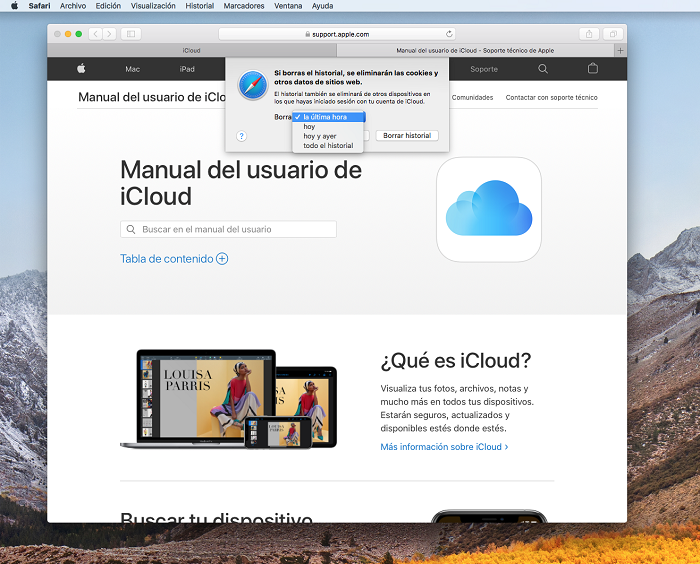Click the search magnifier in Apple navbar
This screenshot has height=564, width=700.
(x=543, y=69)
